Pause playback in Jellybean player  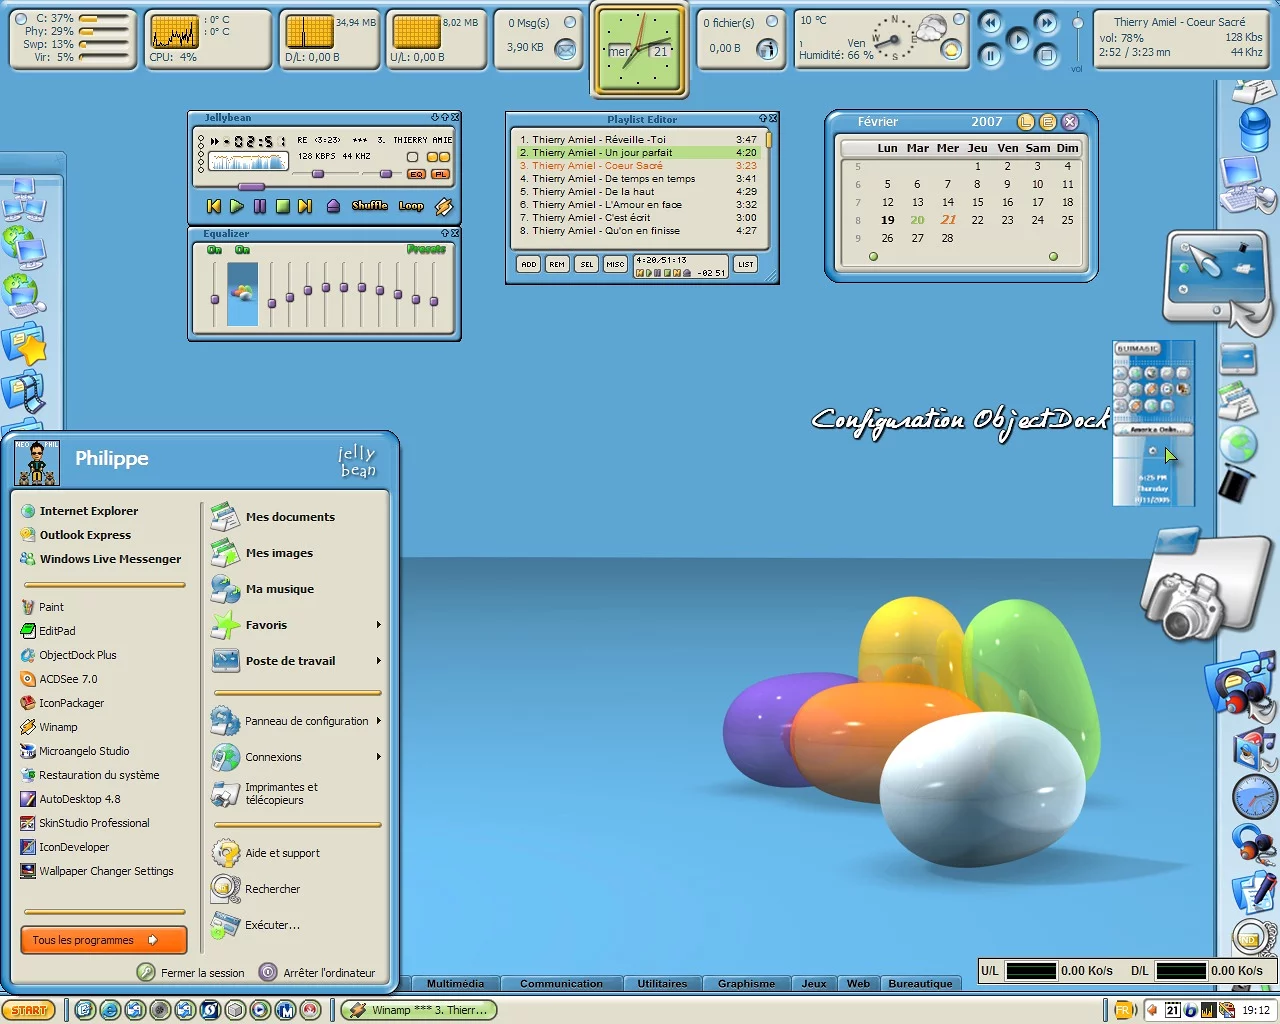tap(260, 206)
